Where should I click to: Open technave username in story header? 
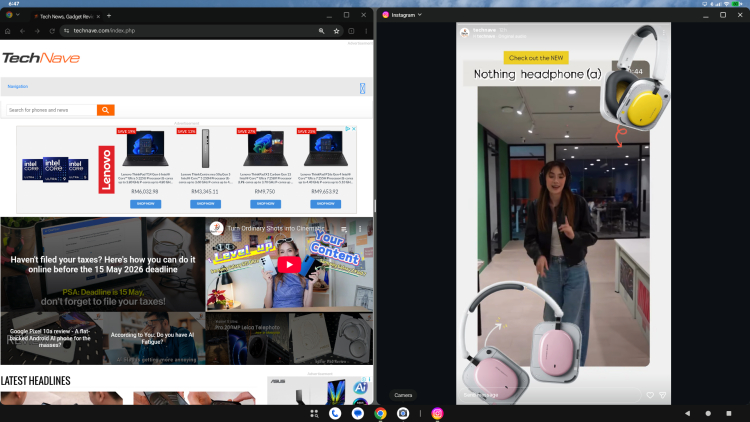coord(484,30)
